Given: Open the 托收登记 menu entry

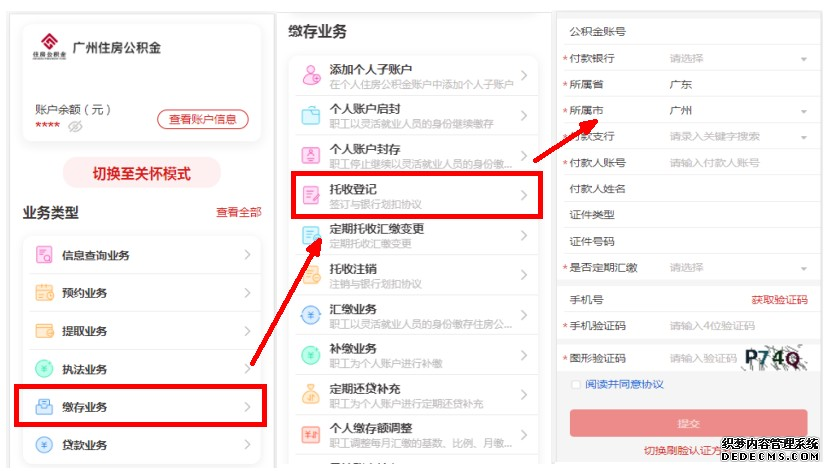Looking at the screenshot, I should click(x=417, y=195).
